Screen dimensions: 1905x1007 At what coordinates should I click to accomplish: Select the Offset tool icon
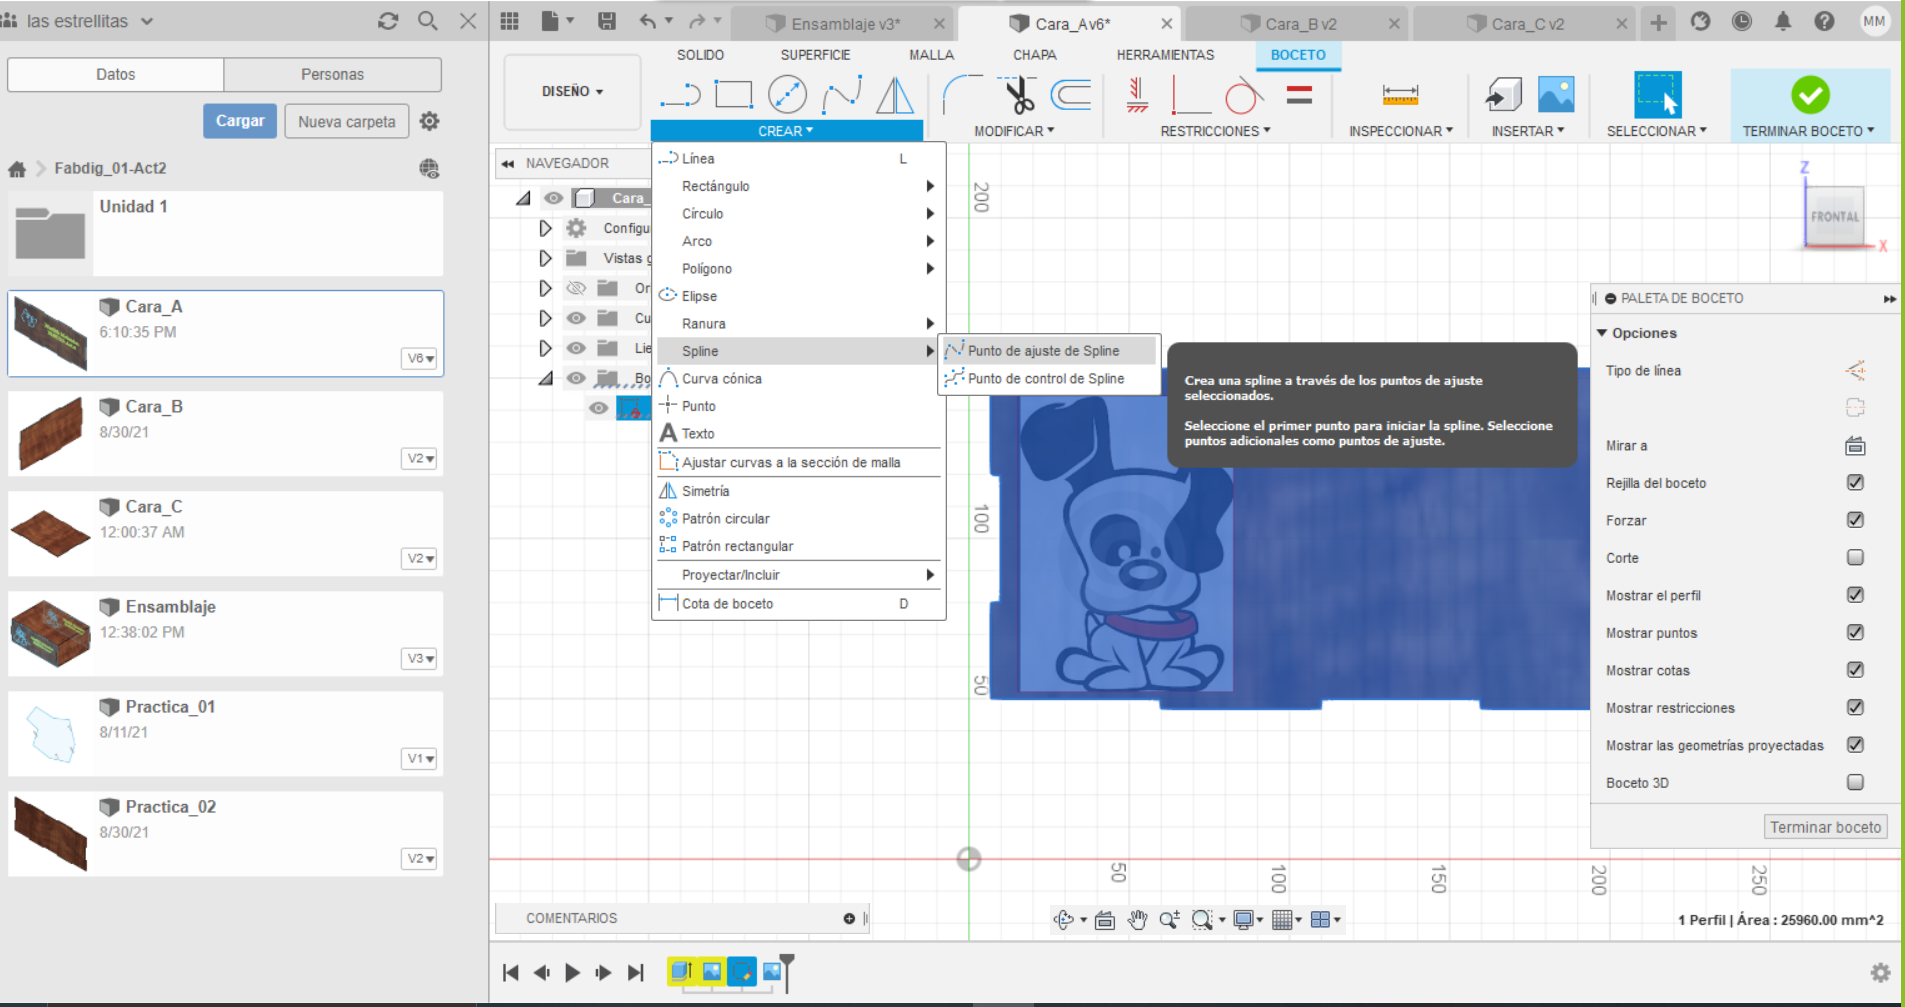pos(1071,95)
